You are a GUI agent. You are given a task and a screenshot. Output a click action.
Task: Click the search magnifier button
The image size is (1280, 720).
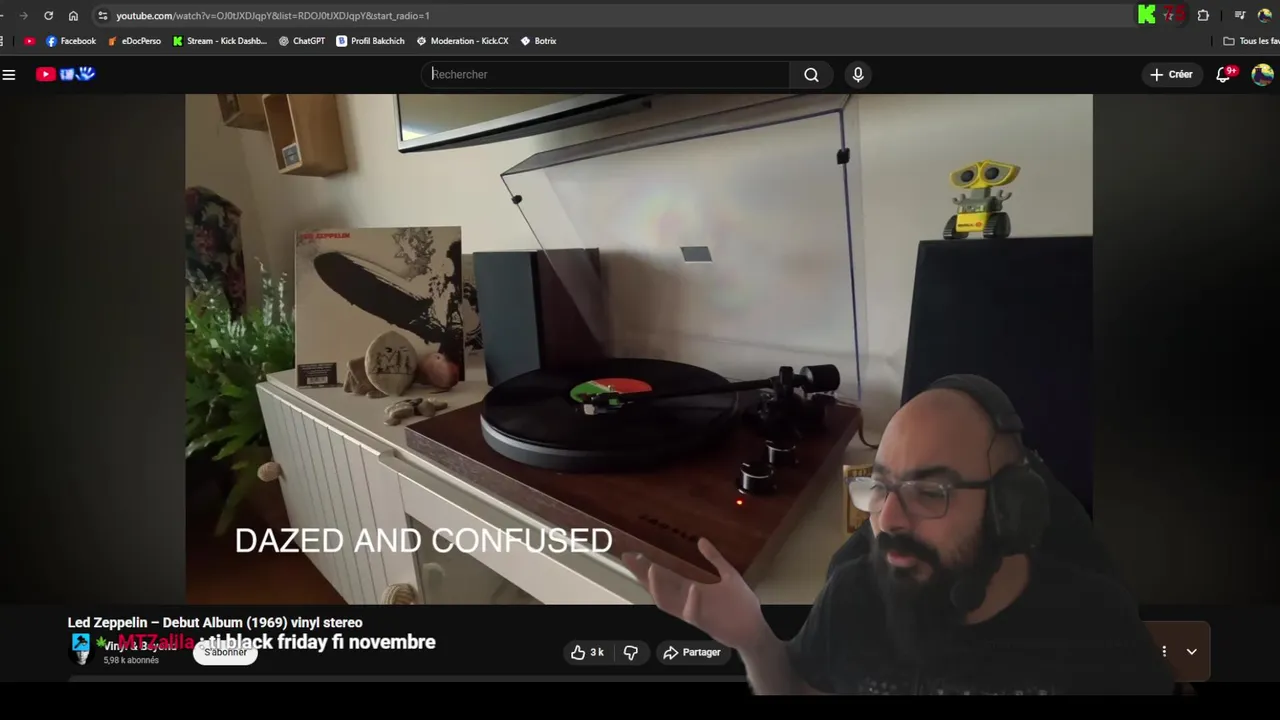[x=811, y=74]
